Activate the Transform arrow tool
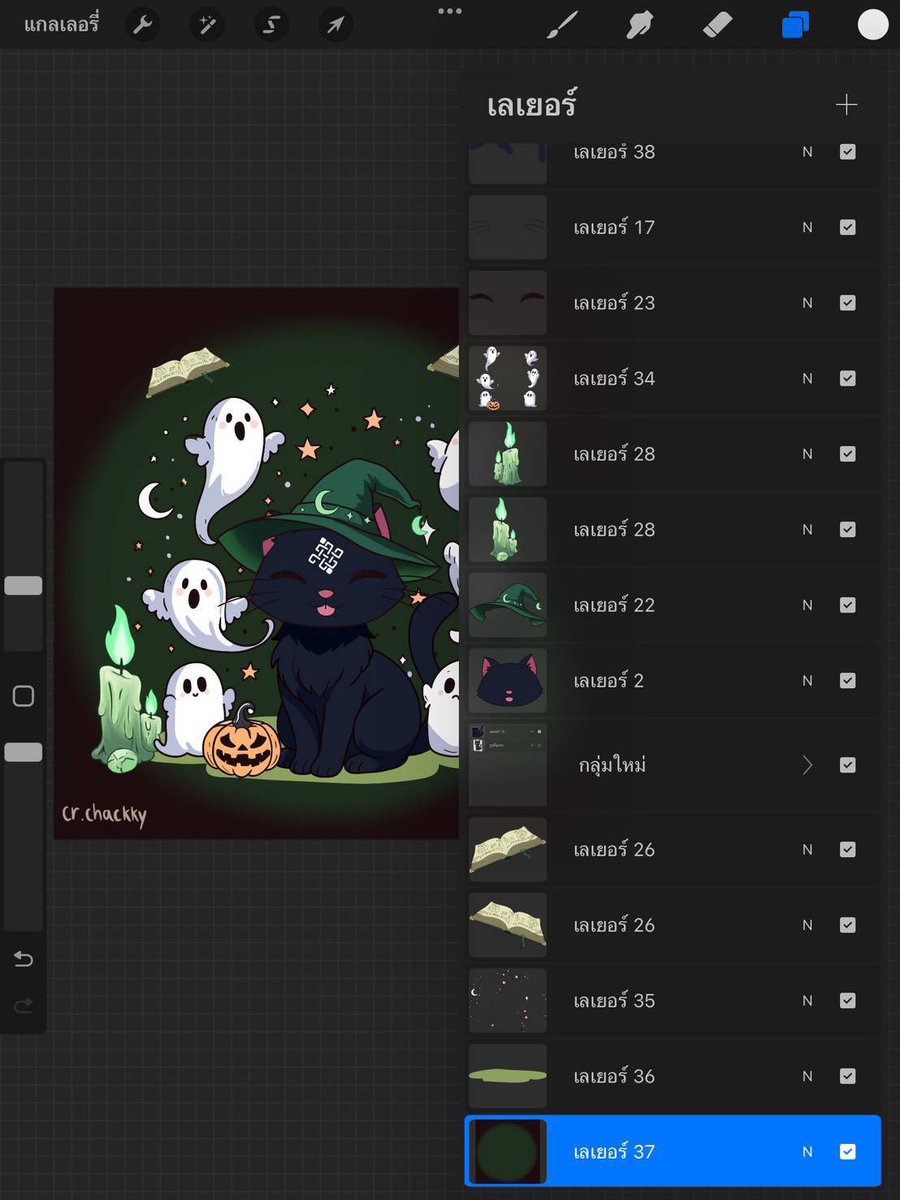Image resolution: width=900 pixels, height=1200 pixels. [335, 25]
